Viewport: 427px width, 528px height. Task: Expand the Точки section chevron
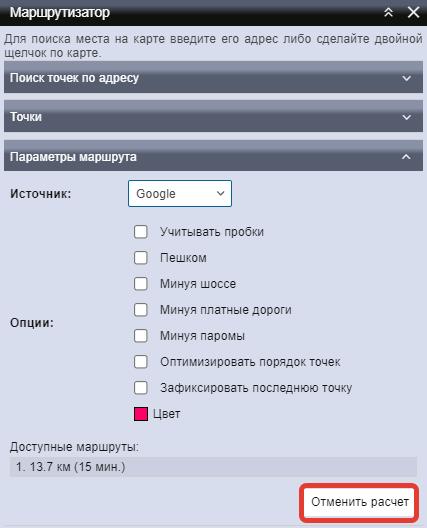(x=406, y=117)
